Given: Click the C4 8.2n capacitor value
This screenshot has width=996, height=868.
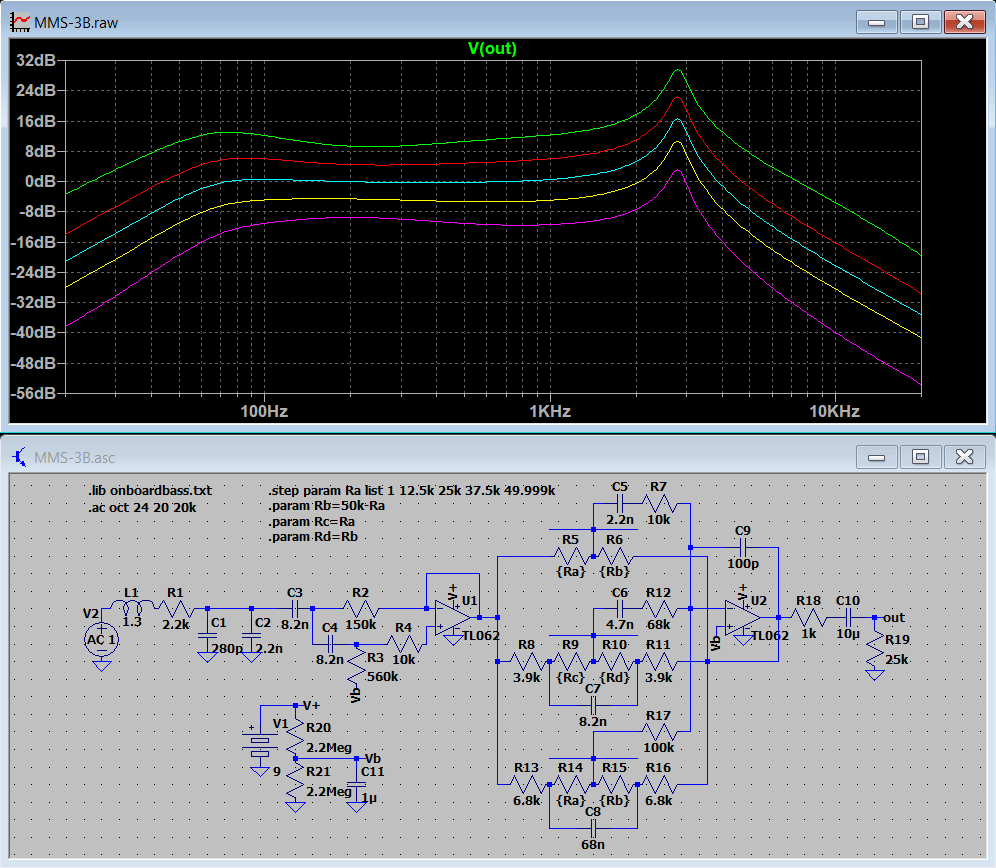Looking at the screenshot, I should click(330, 660).
